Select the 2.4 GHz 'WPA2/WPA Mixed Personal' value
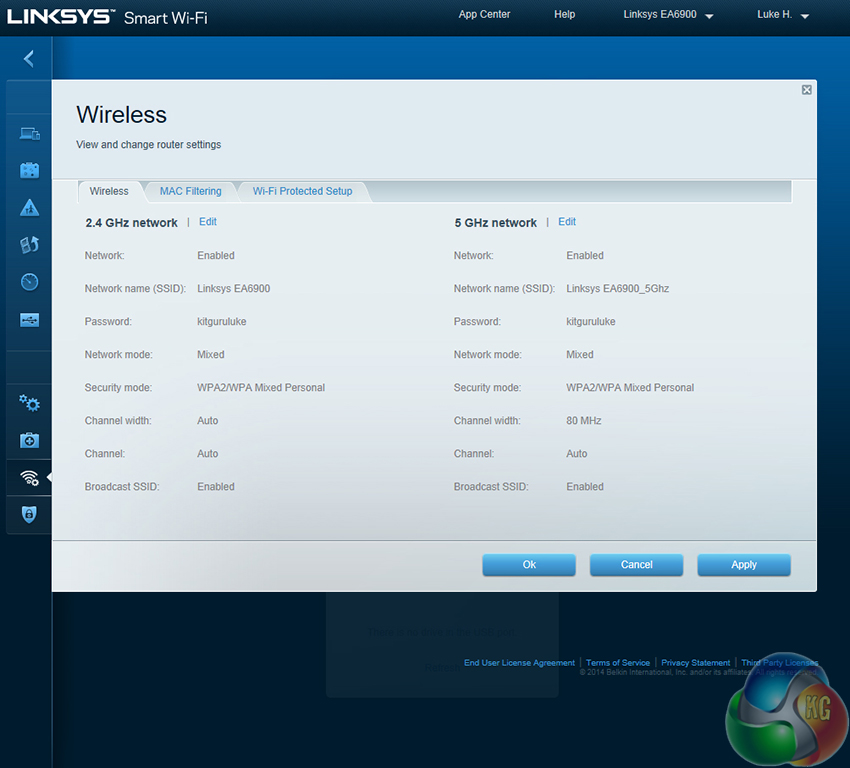Viewport: 850px width, 768px height. (261, 388)
